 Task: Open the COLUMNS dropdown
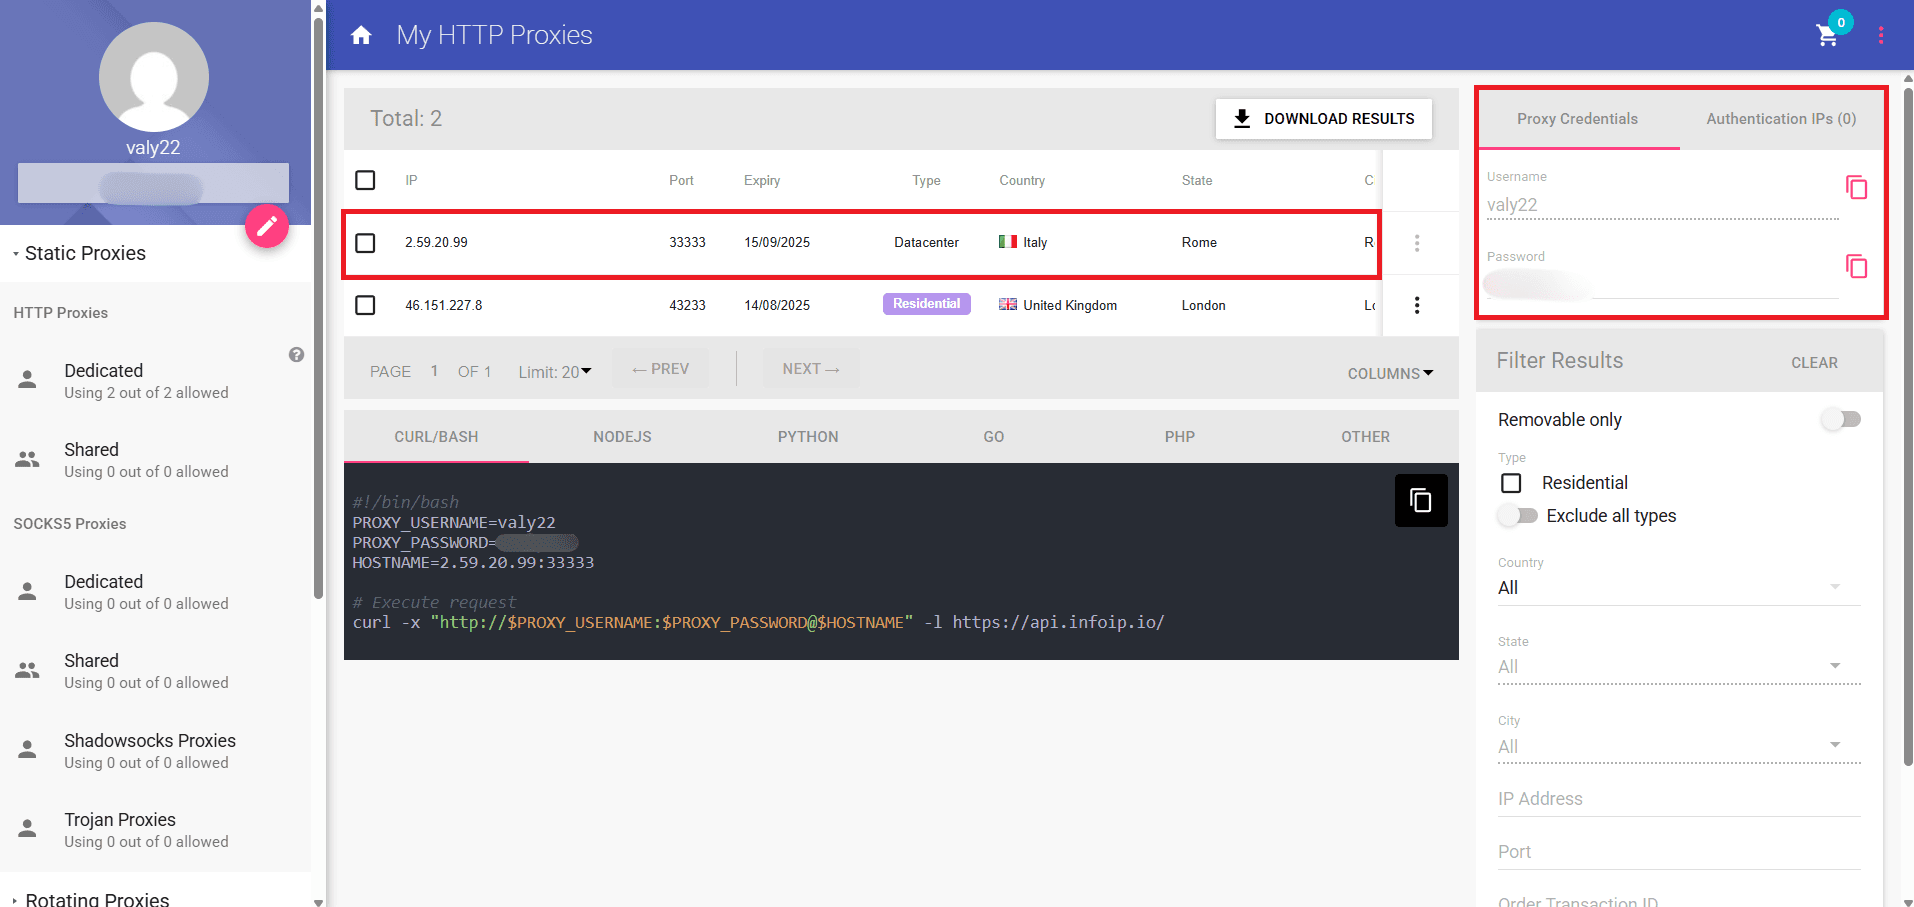click(1390, 372)
